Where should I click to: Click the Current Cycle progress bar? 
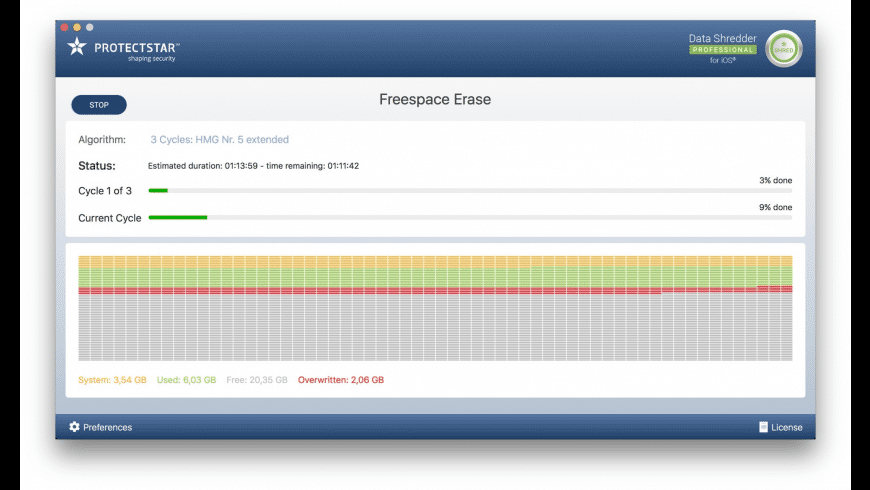[x=470, y=218]
